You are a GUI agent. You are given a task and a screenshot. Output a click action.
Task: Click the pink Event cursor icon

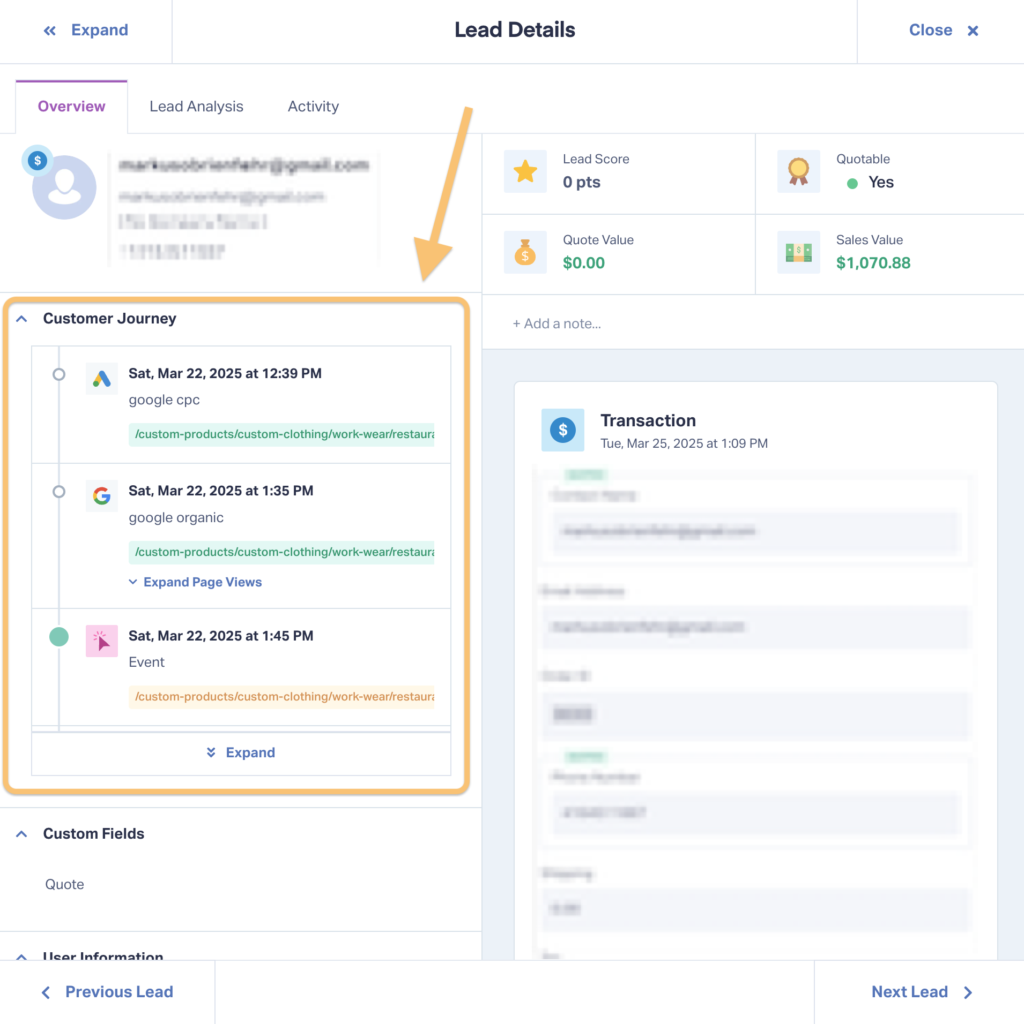pyautogui.click(x=101, y=641)
